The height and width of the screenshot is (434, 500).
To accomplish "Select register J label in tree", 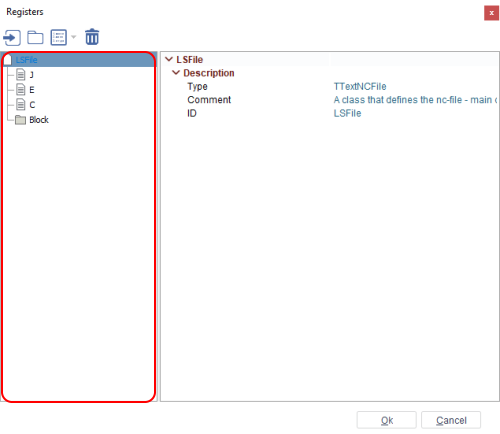I will tap(31, 75).
